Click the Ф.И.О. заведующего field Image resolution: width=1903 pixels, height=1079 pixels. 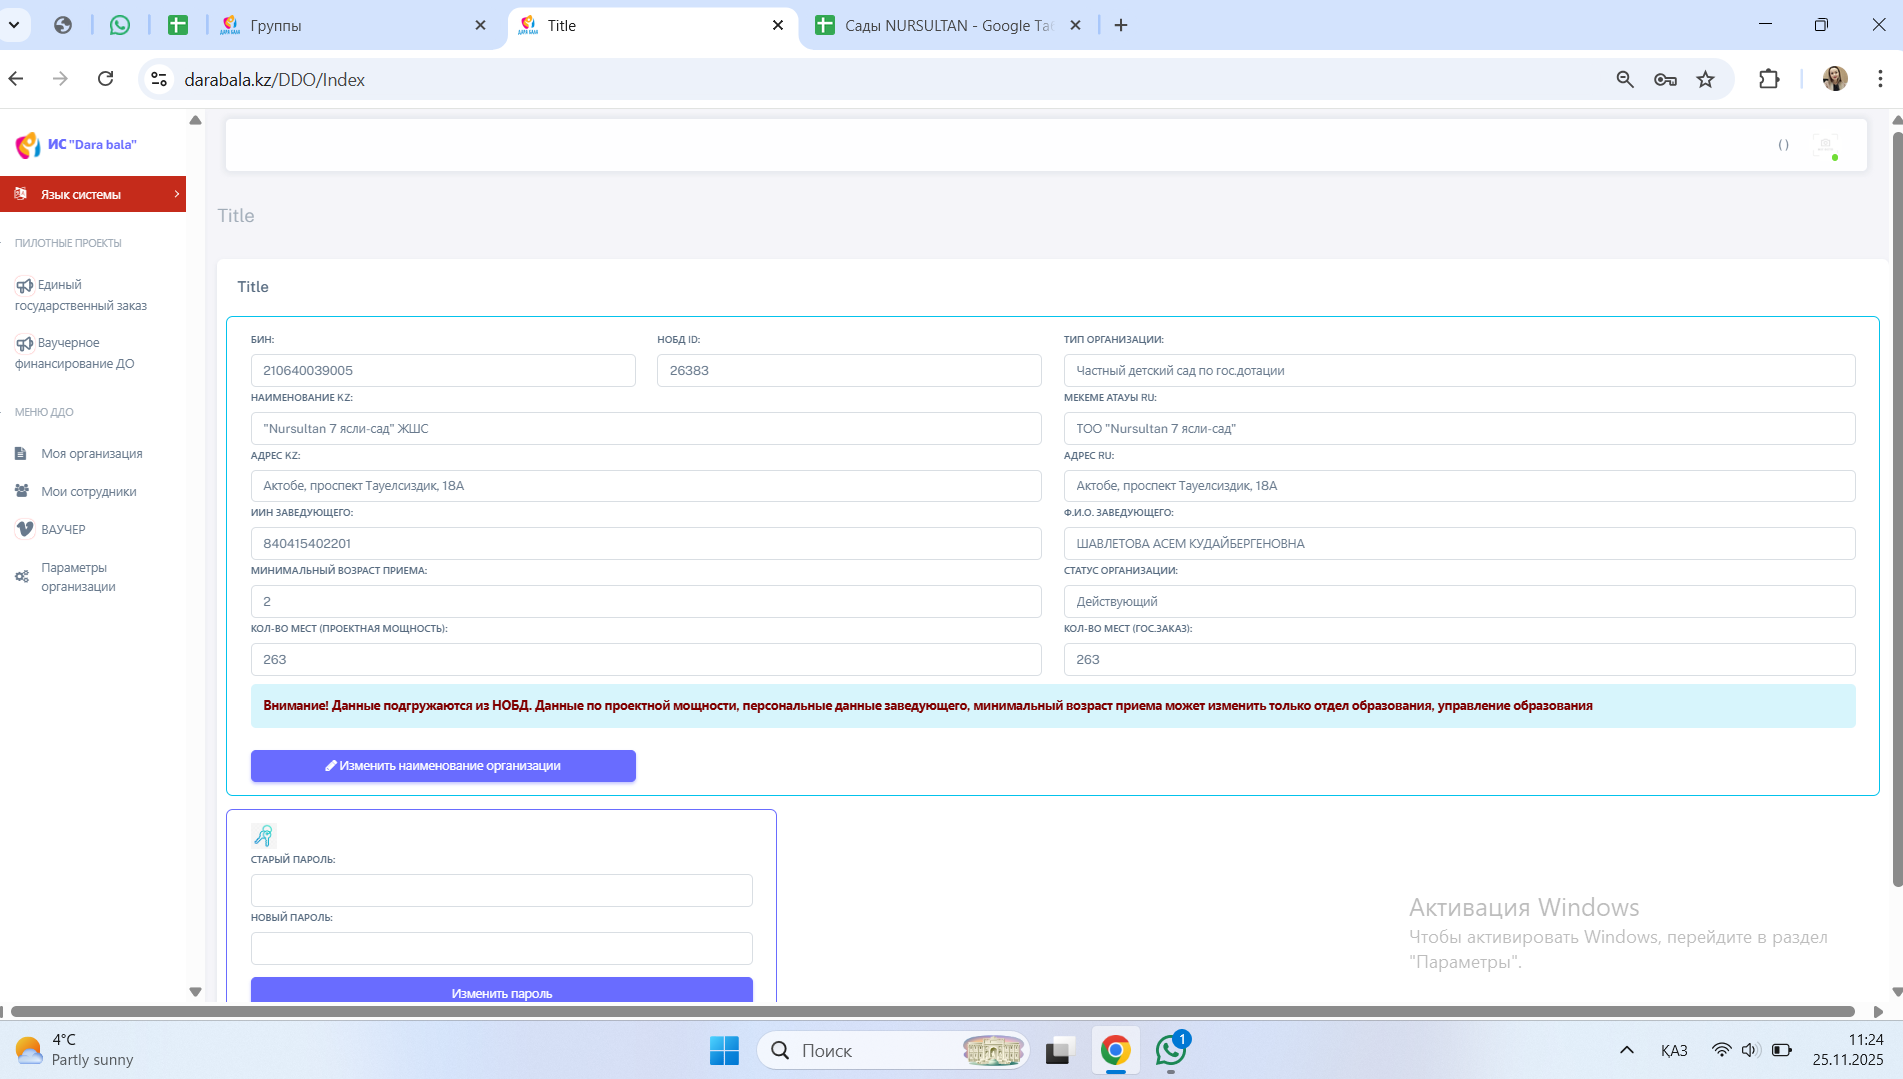tap(1459, 543)
